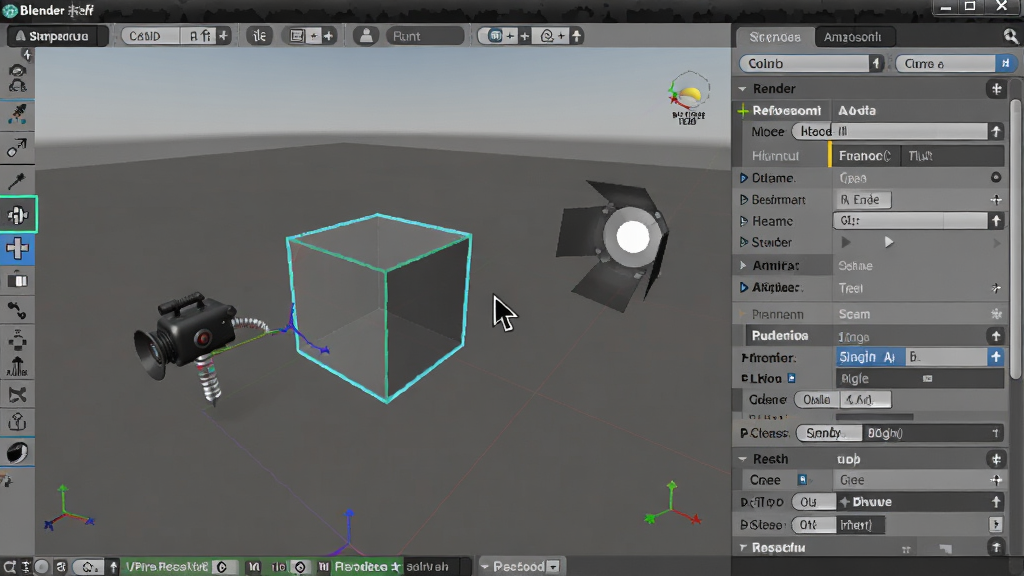Toggle the Ott switch in the bottom row
Screen dimensions: 1024x576
point(814,524)
